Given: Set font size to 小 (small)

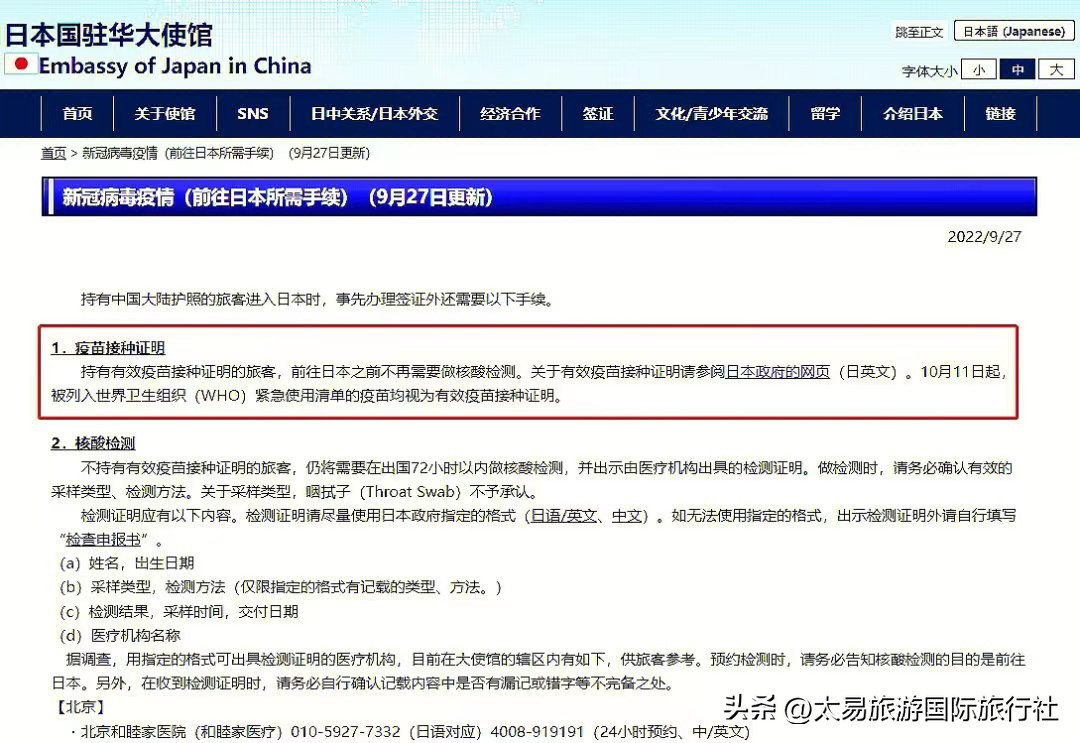Looking at the screenshot, I should tap(979, 69).
